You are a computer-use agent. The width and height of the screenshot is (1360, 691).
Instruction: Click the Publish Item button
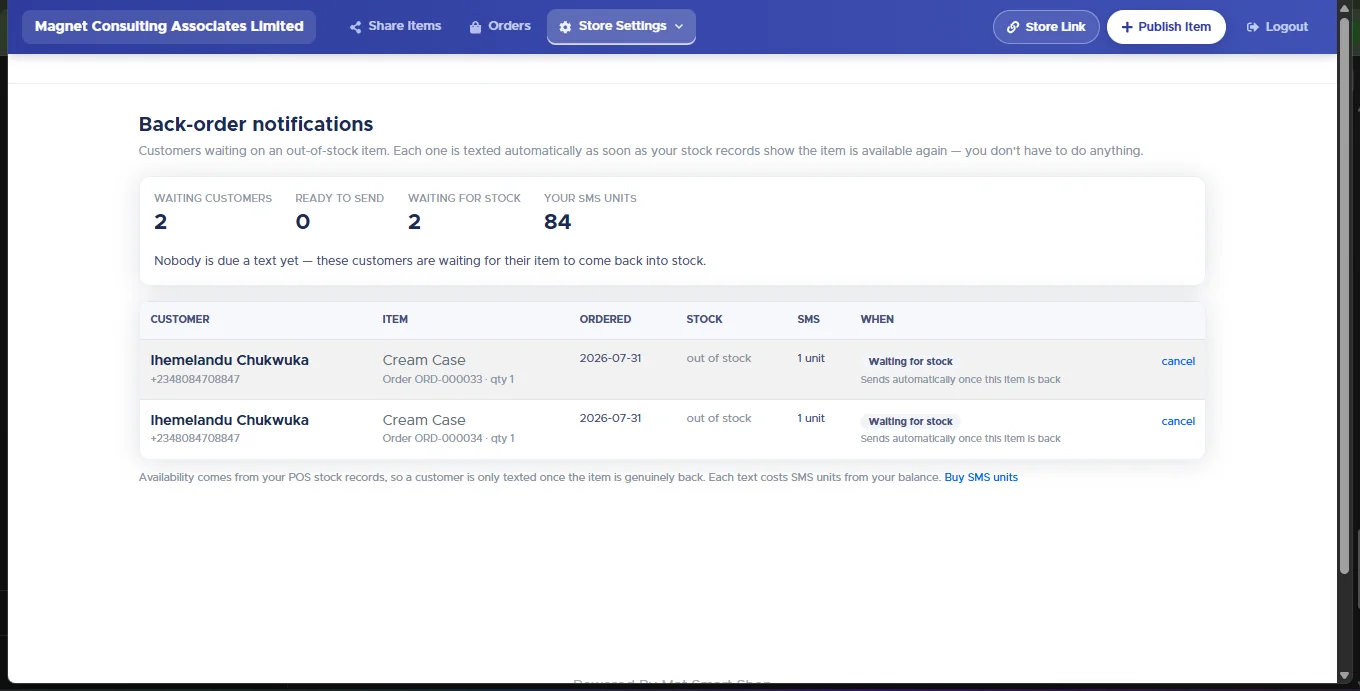coord(1166,27)
